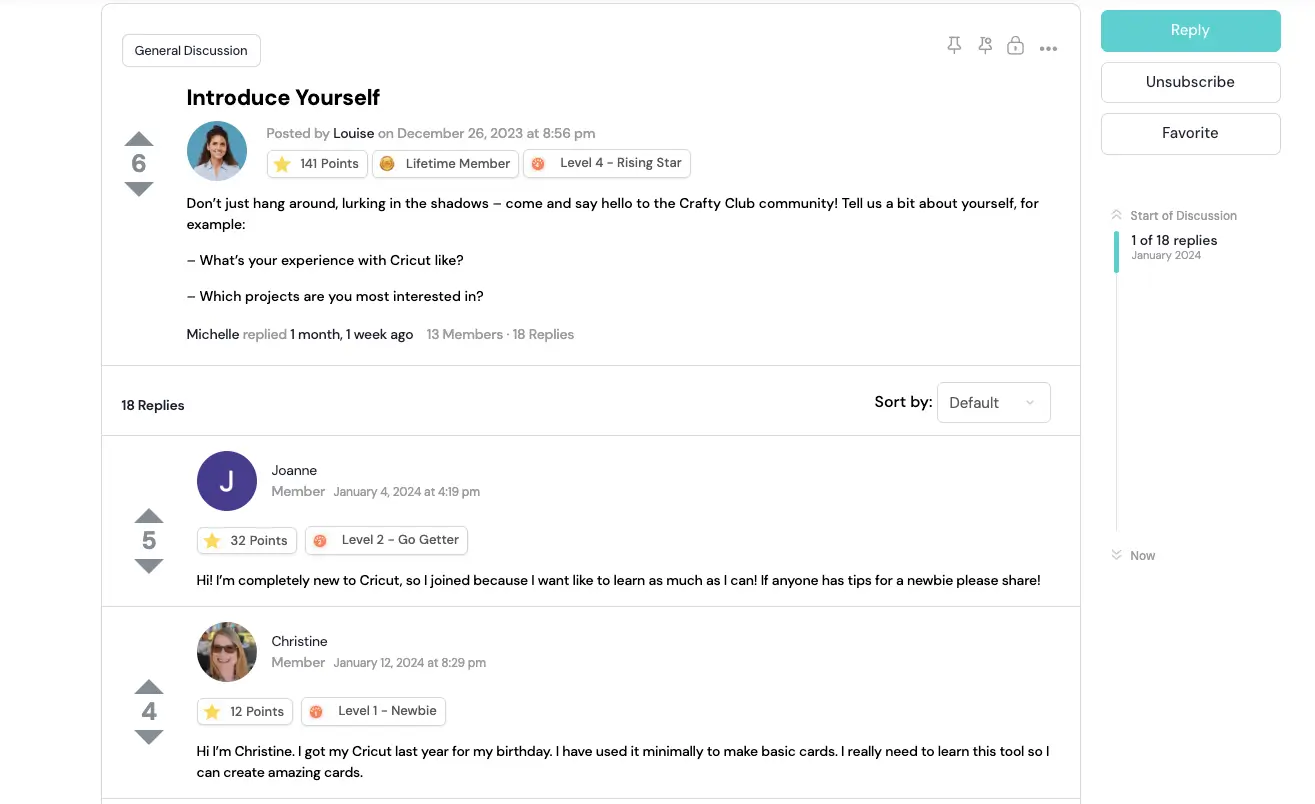Viewport: 1315px width, 804px height.
Task: Jump to Now in the timeline
Action: pyautogui.click(x=1141, y=555)
